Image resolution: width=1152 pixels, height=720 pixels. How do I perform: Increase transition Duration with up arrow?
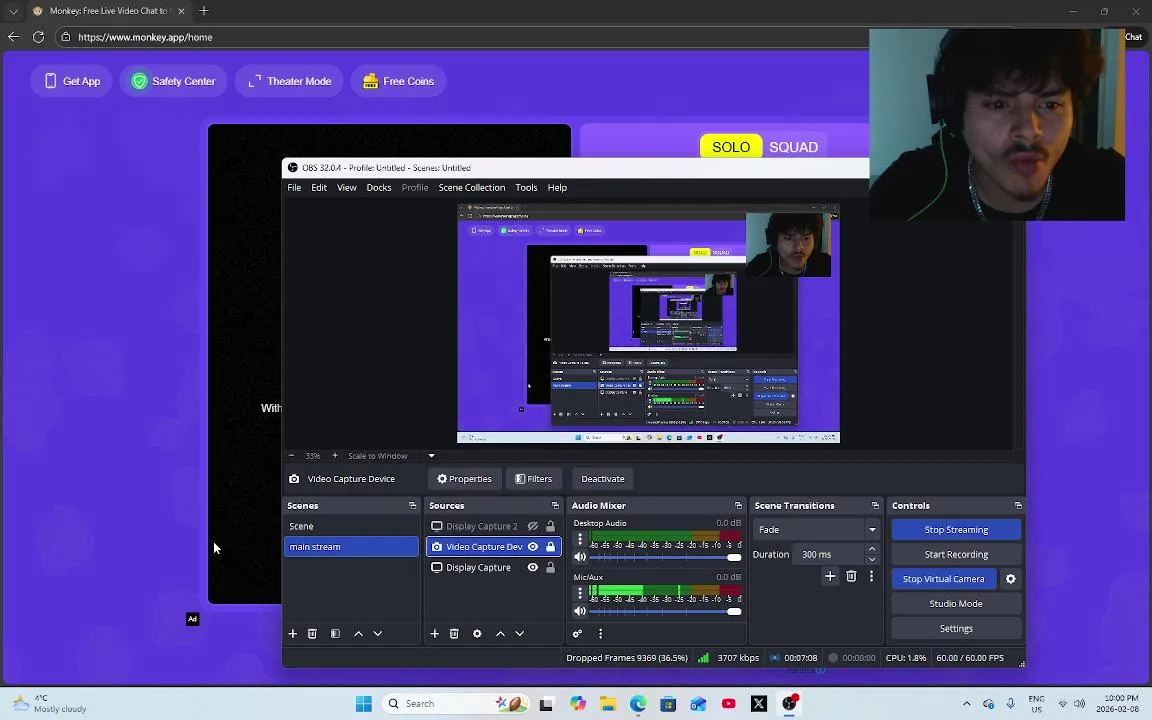[x=872, y=549]
